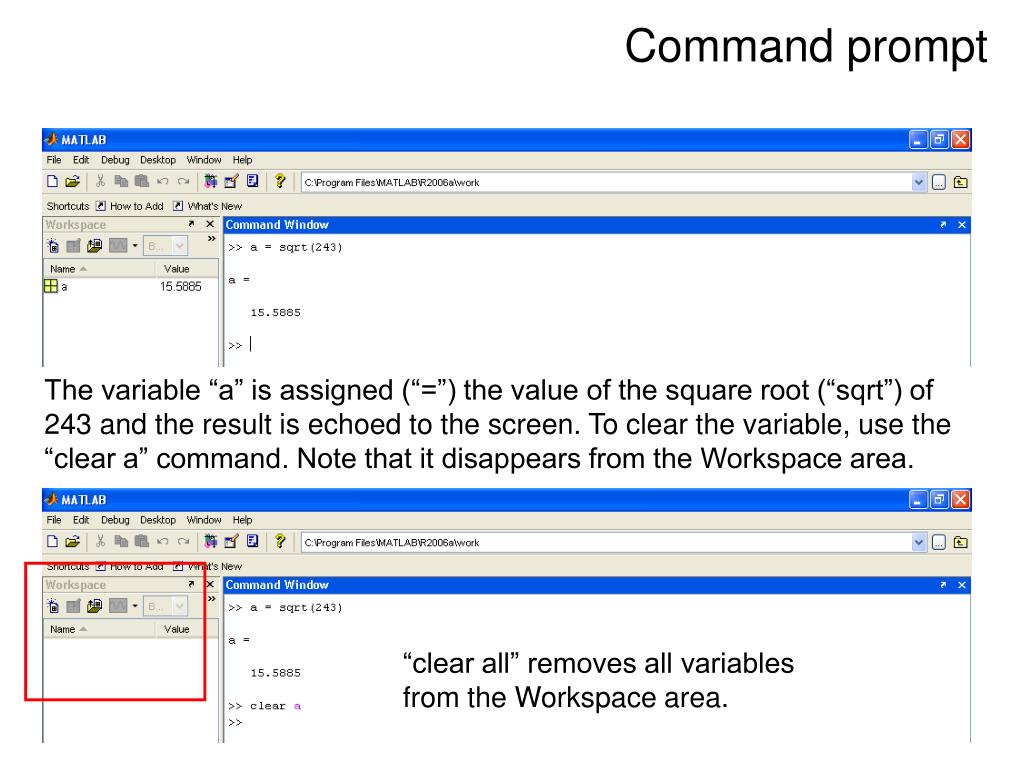Click Open file icon in upper MATLAB window
Image resolution: width=1024 pixels, height=768 pixels.
tap(72, 182)
